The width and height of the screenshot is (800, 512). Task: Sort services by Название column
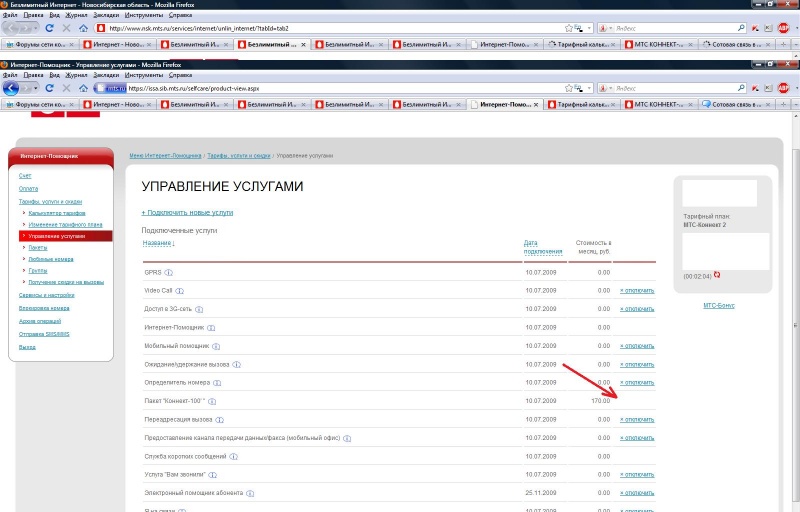(158, 243)
